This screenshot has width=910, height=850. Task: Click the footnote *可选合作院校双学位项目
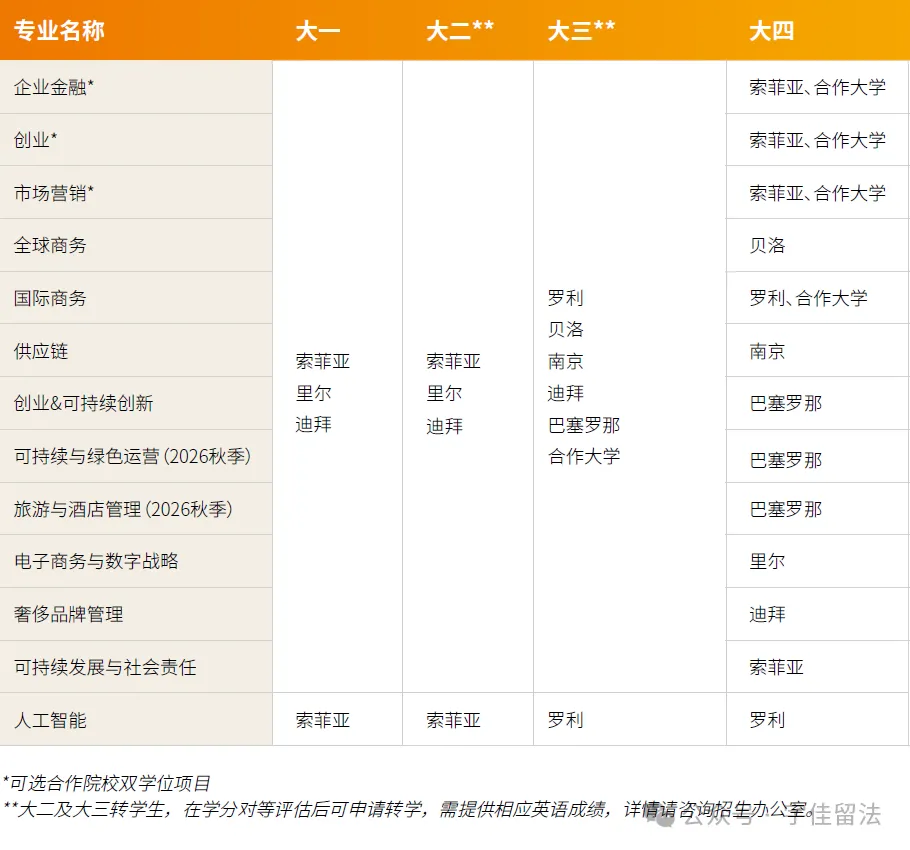coord(107,783)
